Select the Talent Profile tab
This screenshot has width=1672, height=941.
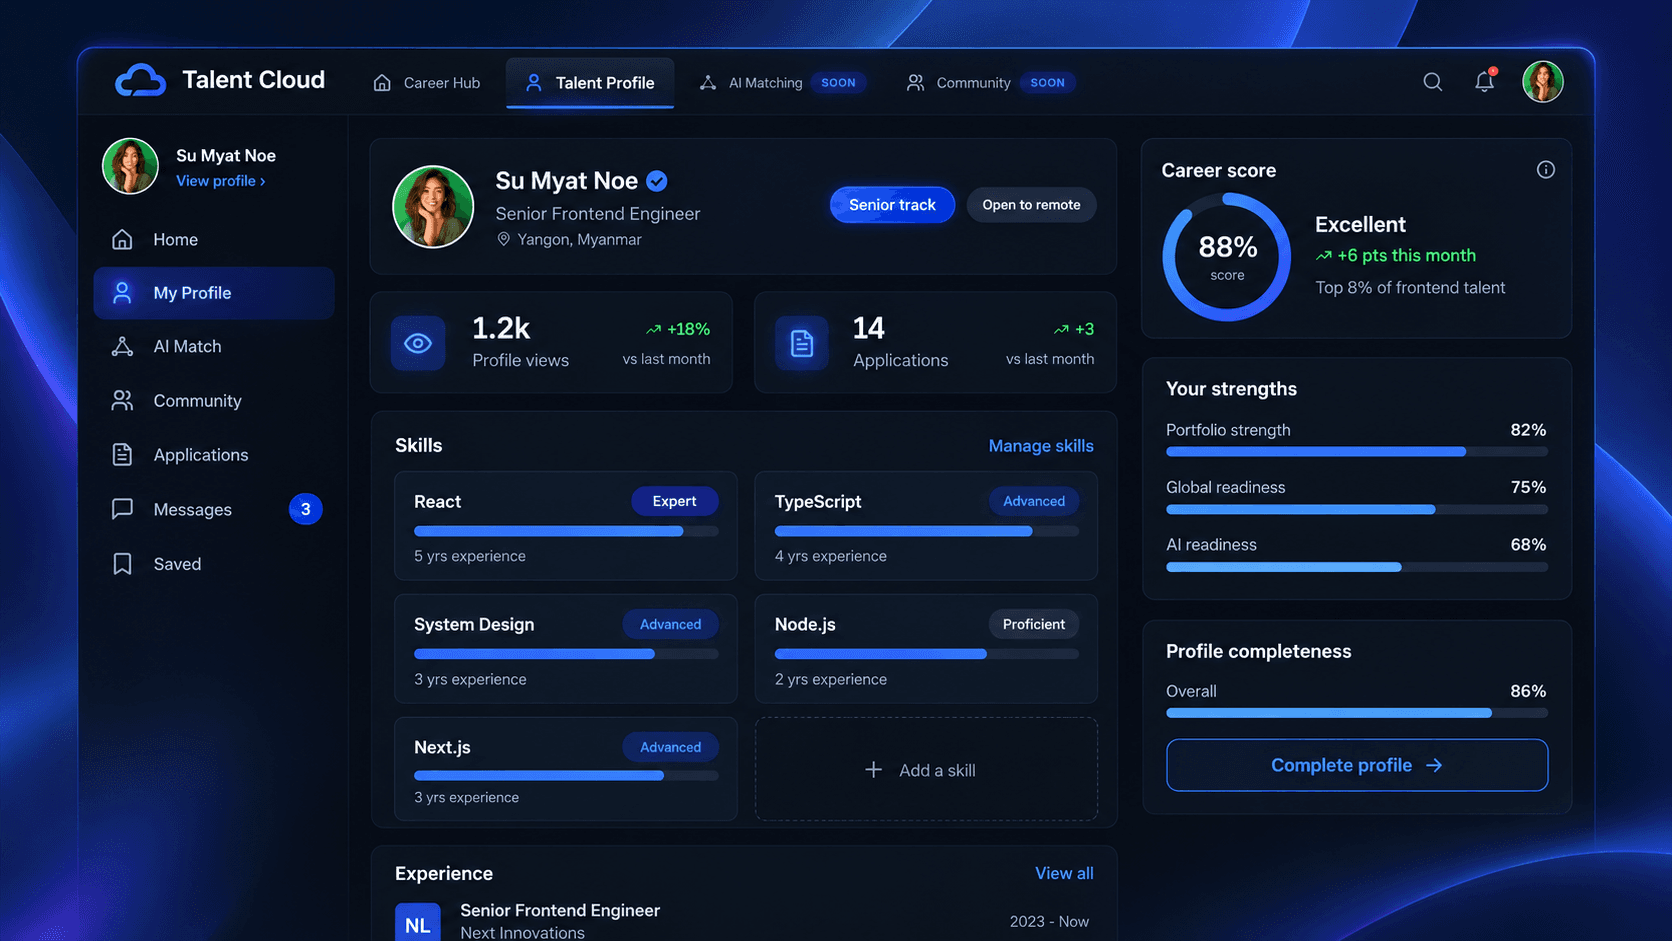pos(590,83)
